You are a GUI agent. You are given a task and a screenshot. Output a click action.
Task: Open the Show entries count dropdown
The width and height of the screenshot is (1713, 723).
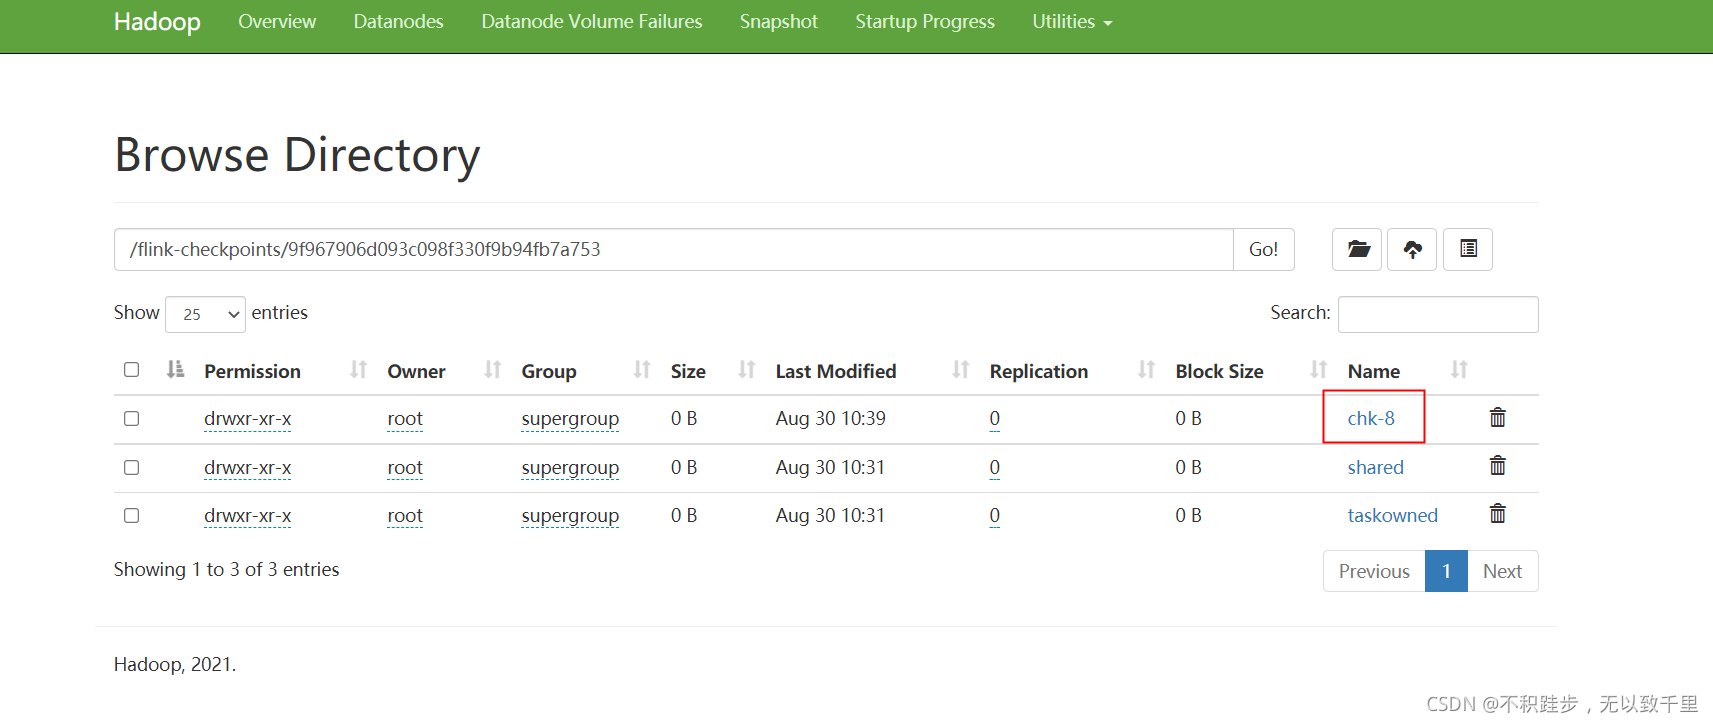pyautogui.click(x=205, y=314)
